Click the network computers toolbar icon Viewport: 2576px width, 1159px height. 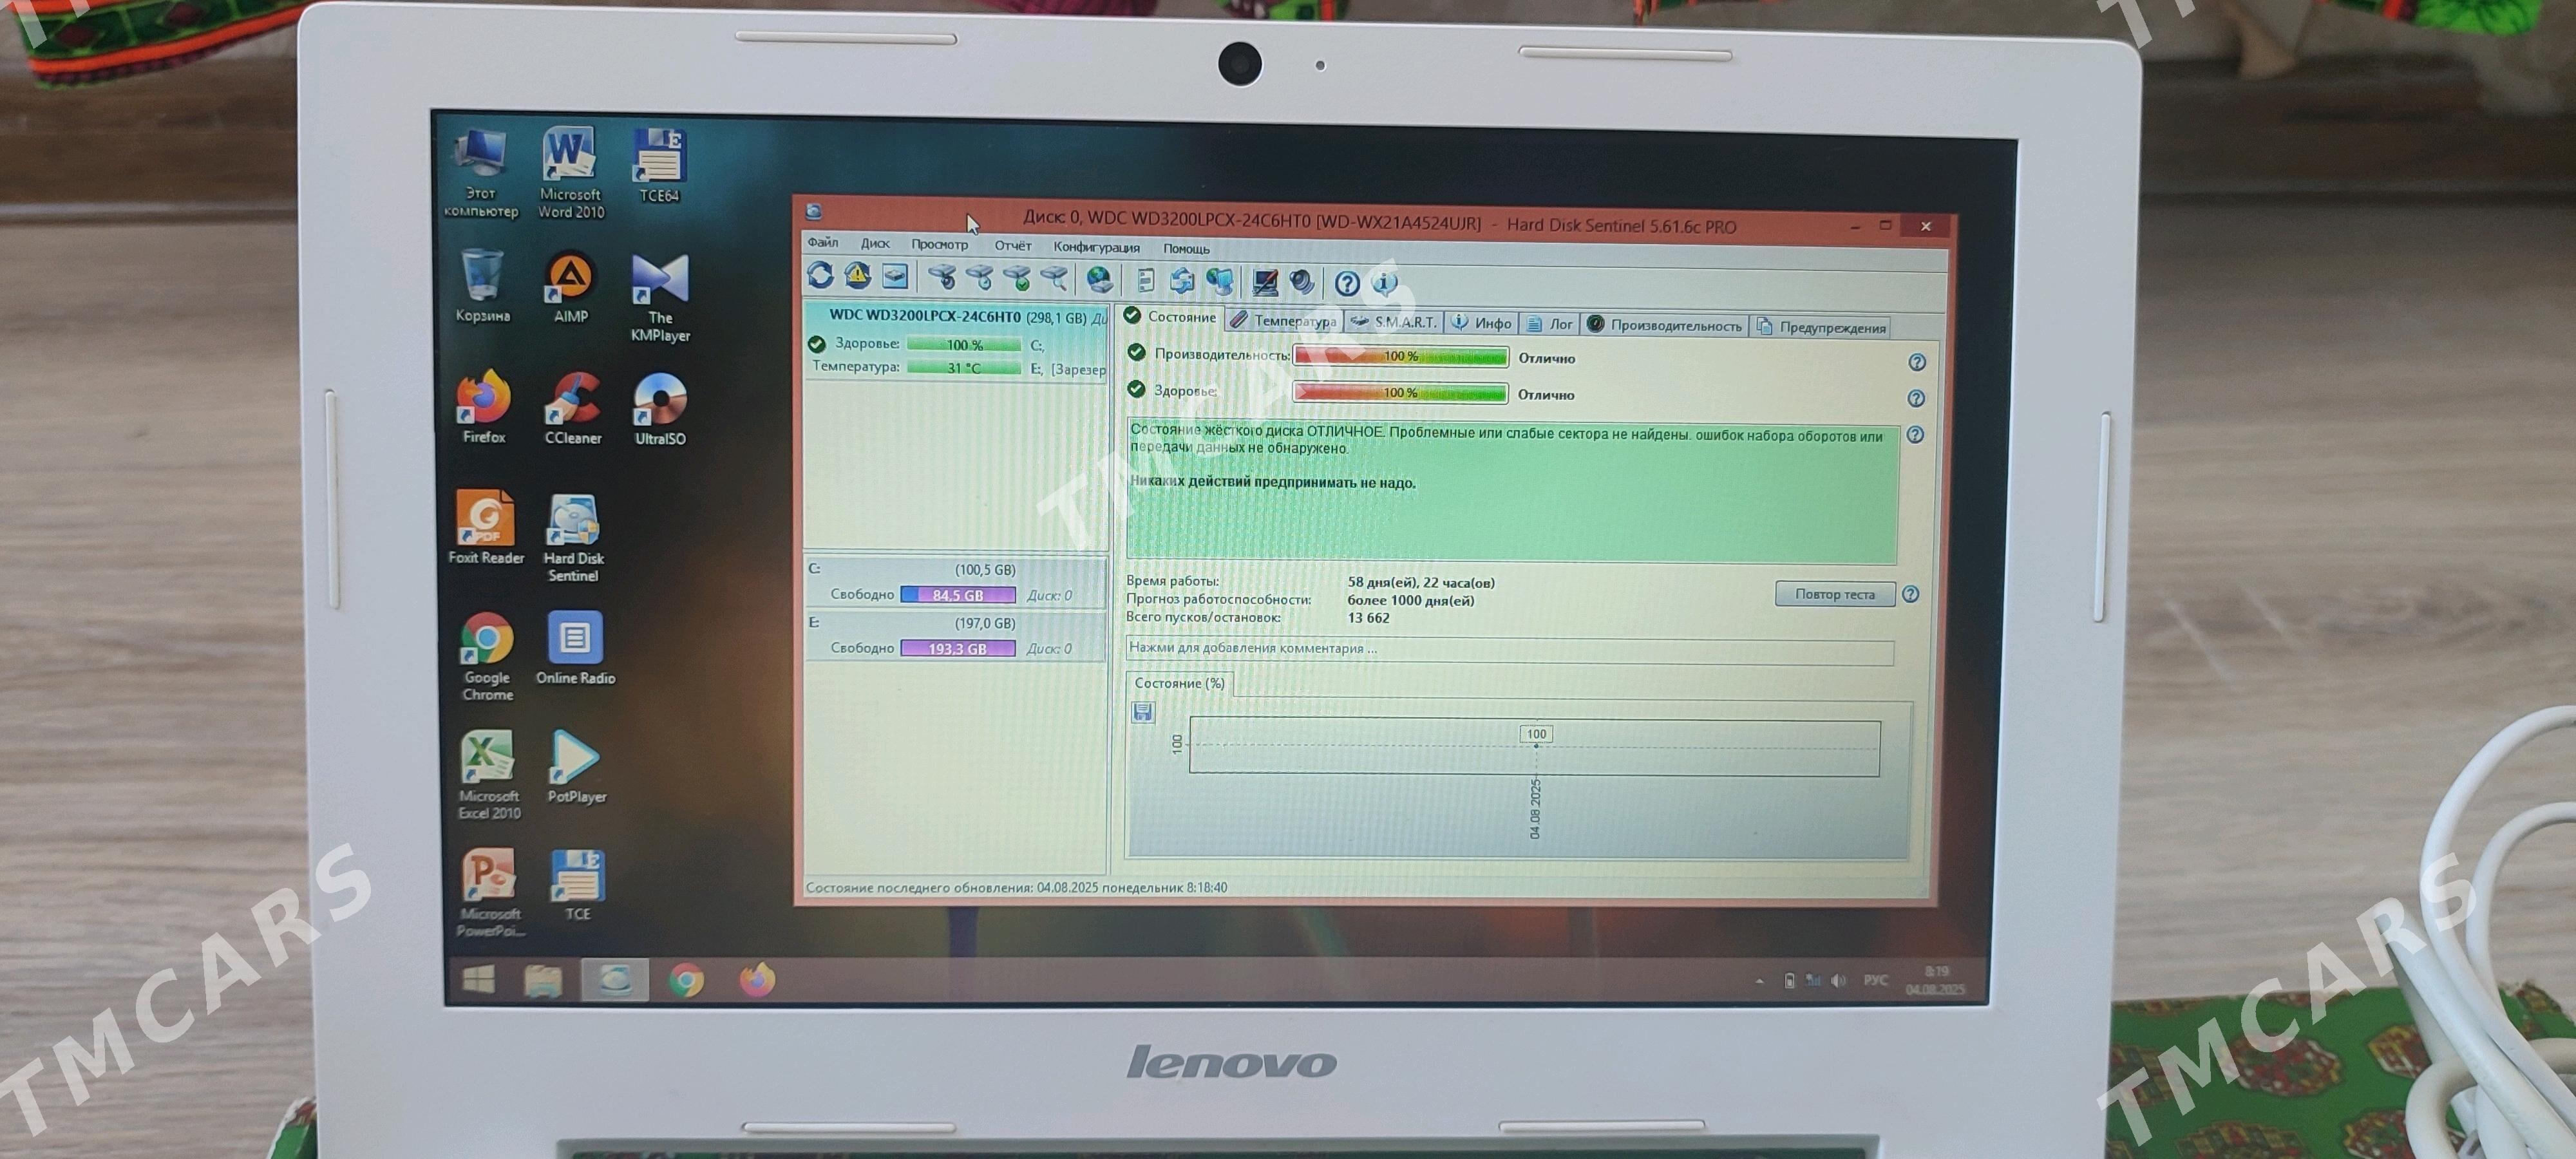(x=1219, y=281)
